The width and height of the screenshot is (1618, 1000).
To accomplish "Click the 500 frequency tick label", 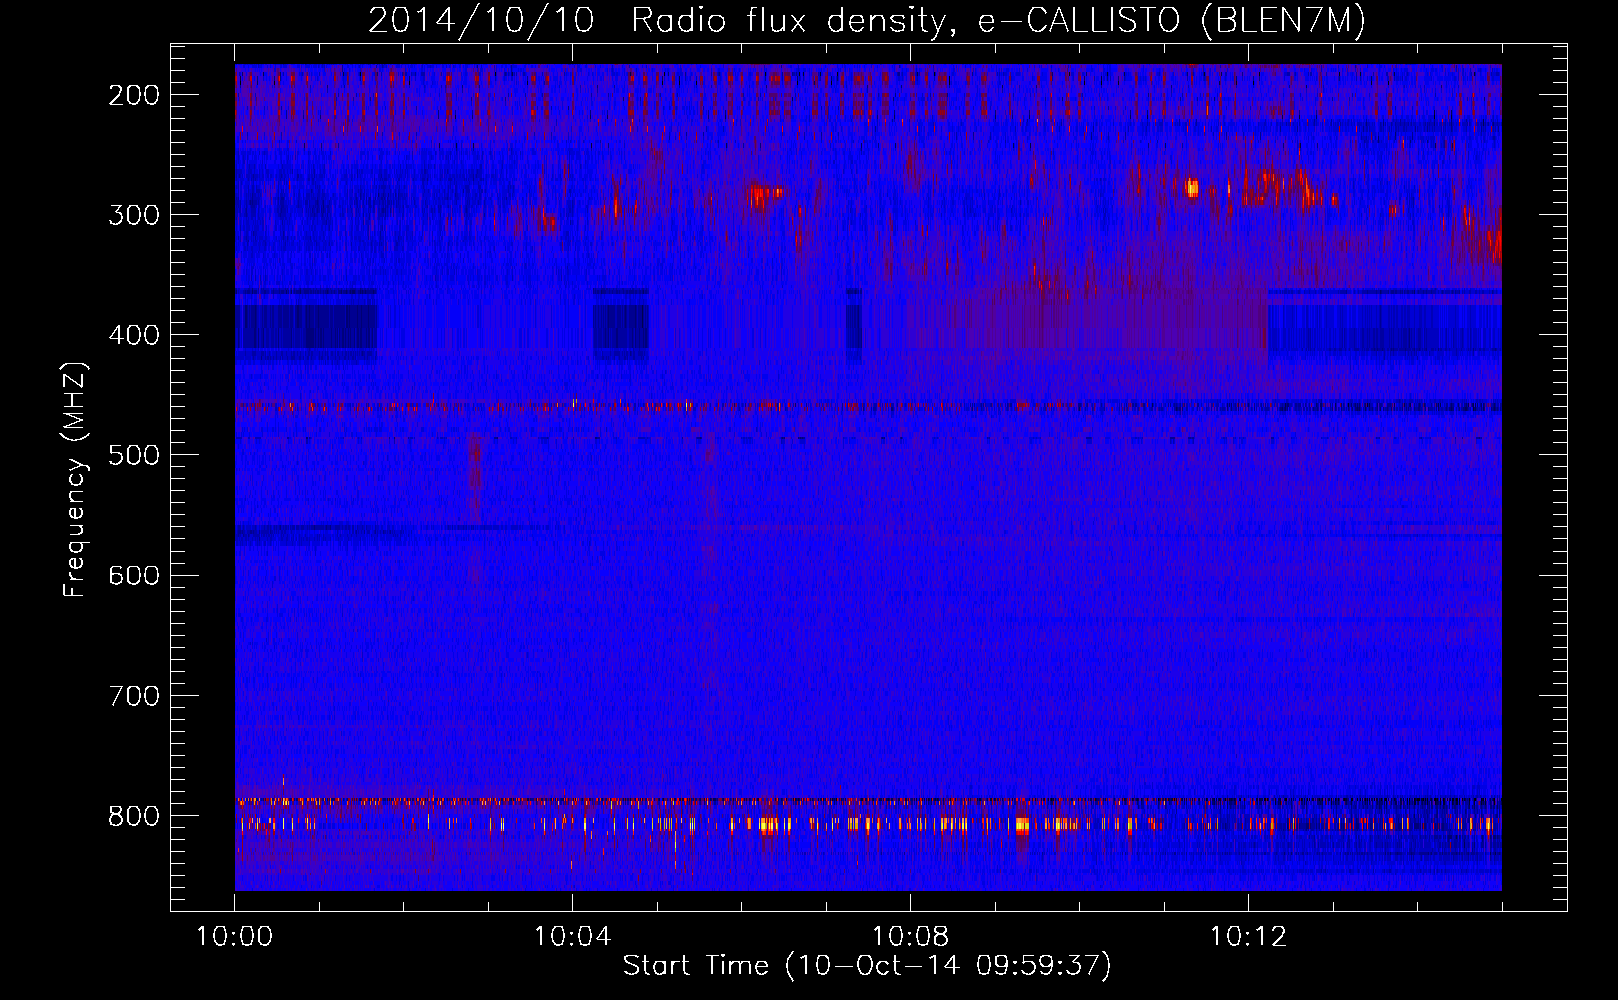I will click(x=133, y=455).
